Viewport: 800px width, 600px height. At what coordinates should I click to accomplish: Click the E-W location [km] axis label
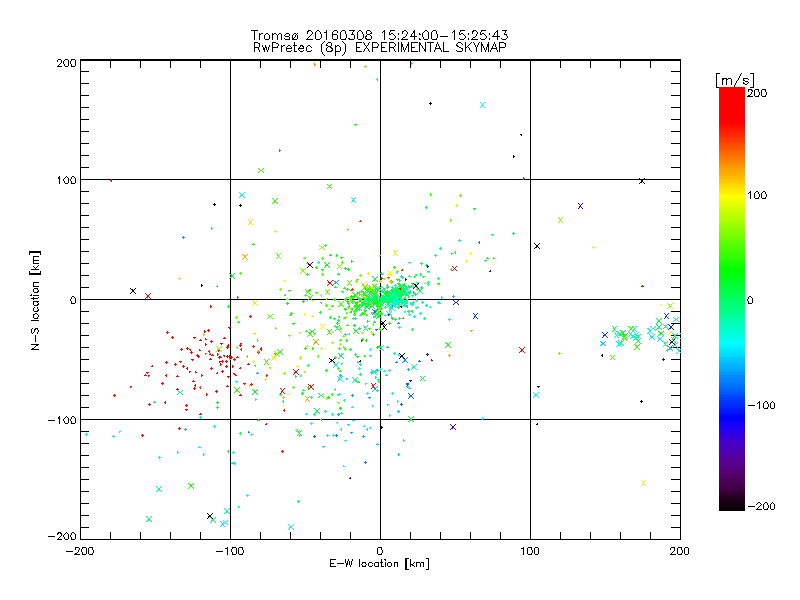click(x=379, y=564)
